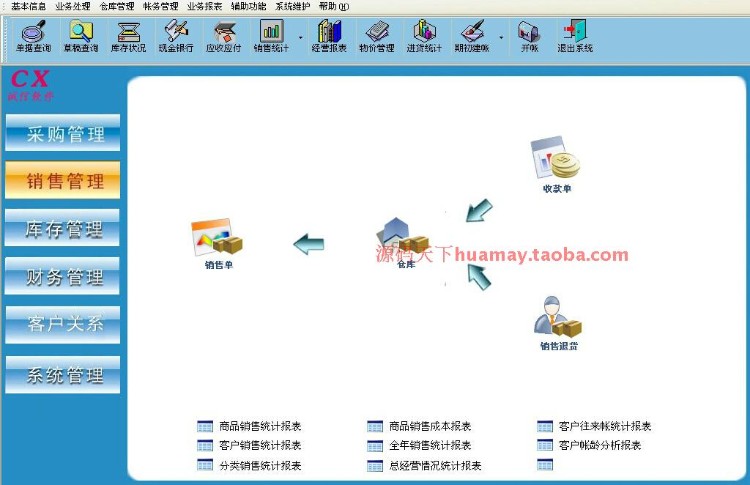This screenshot has height=485, width=750.
Task: Expand dropdown arrow next to 期初建账
Action: coord(501,37)
